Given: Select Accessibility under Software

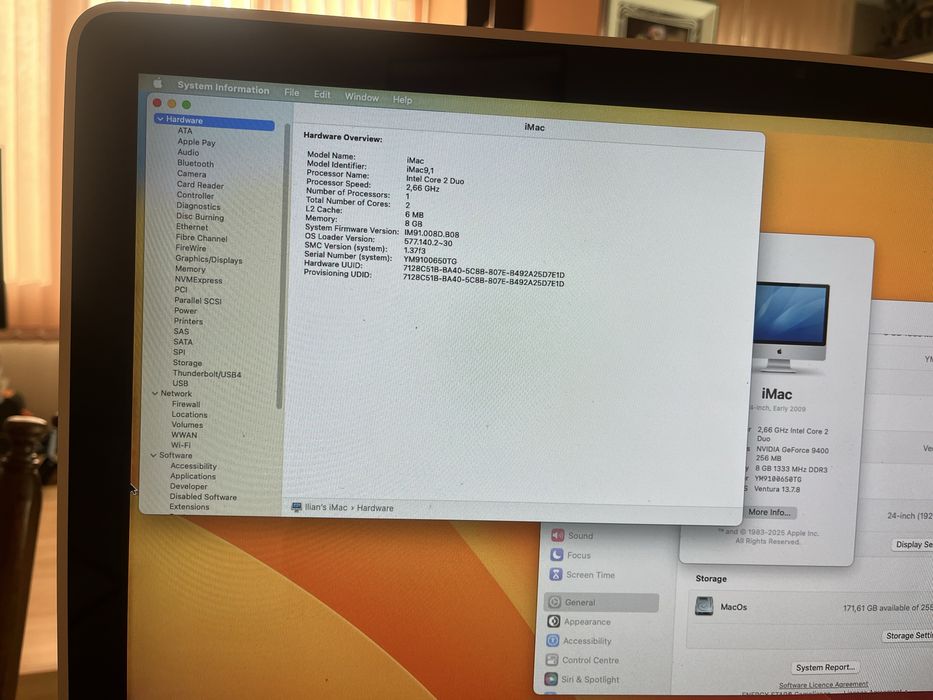Looking at the screenshot, I should [193, 466].
